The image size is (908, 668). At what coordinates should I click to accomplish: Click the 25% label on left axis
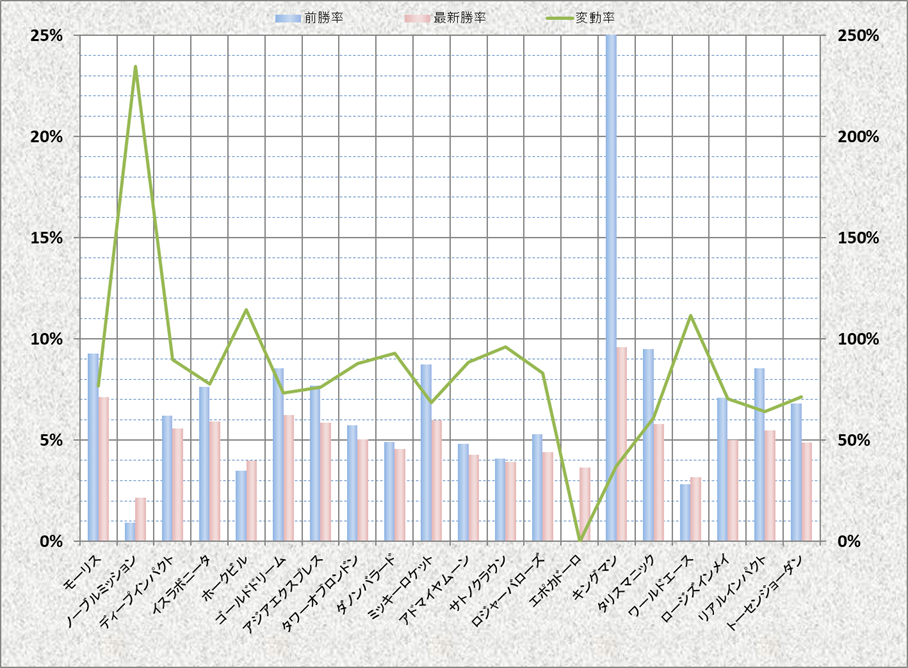[x=47, y=35]
